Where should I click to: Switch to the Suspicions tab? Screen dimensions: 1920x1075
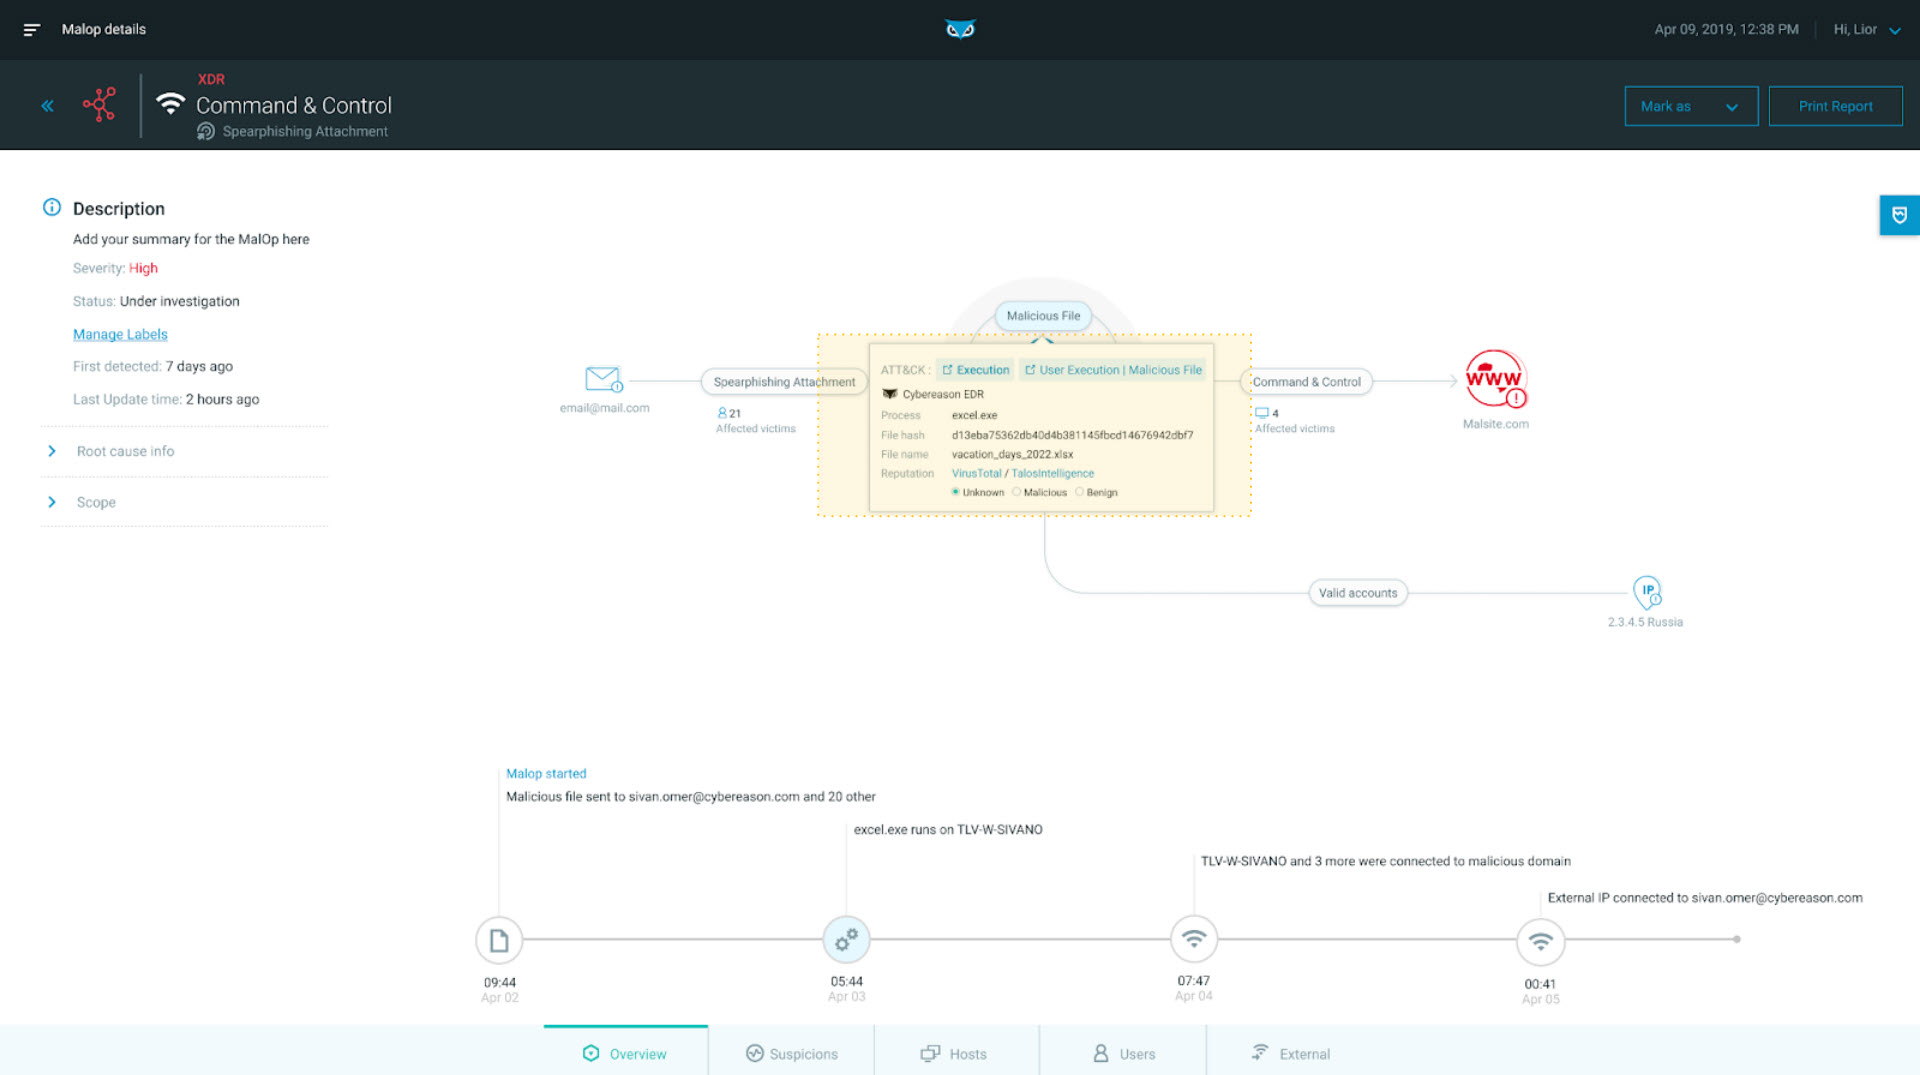(791, 1053)
